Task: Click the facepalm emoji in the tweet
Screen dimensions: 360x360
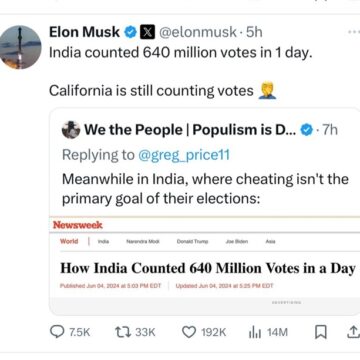Action: 267,91
